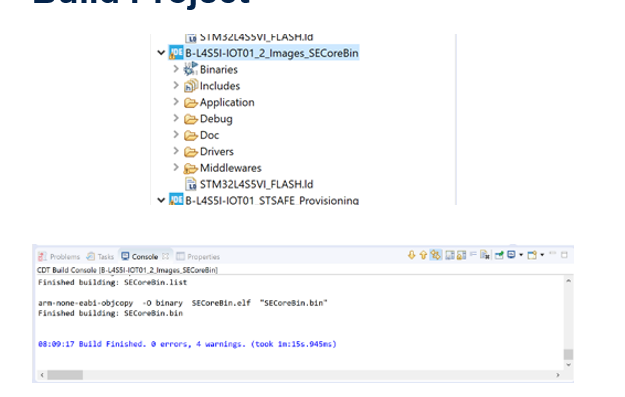Pin the console using the green pin icon
The image size is (625, 397).
point(499,255)
